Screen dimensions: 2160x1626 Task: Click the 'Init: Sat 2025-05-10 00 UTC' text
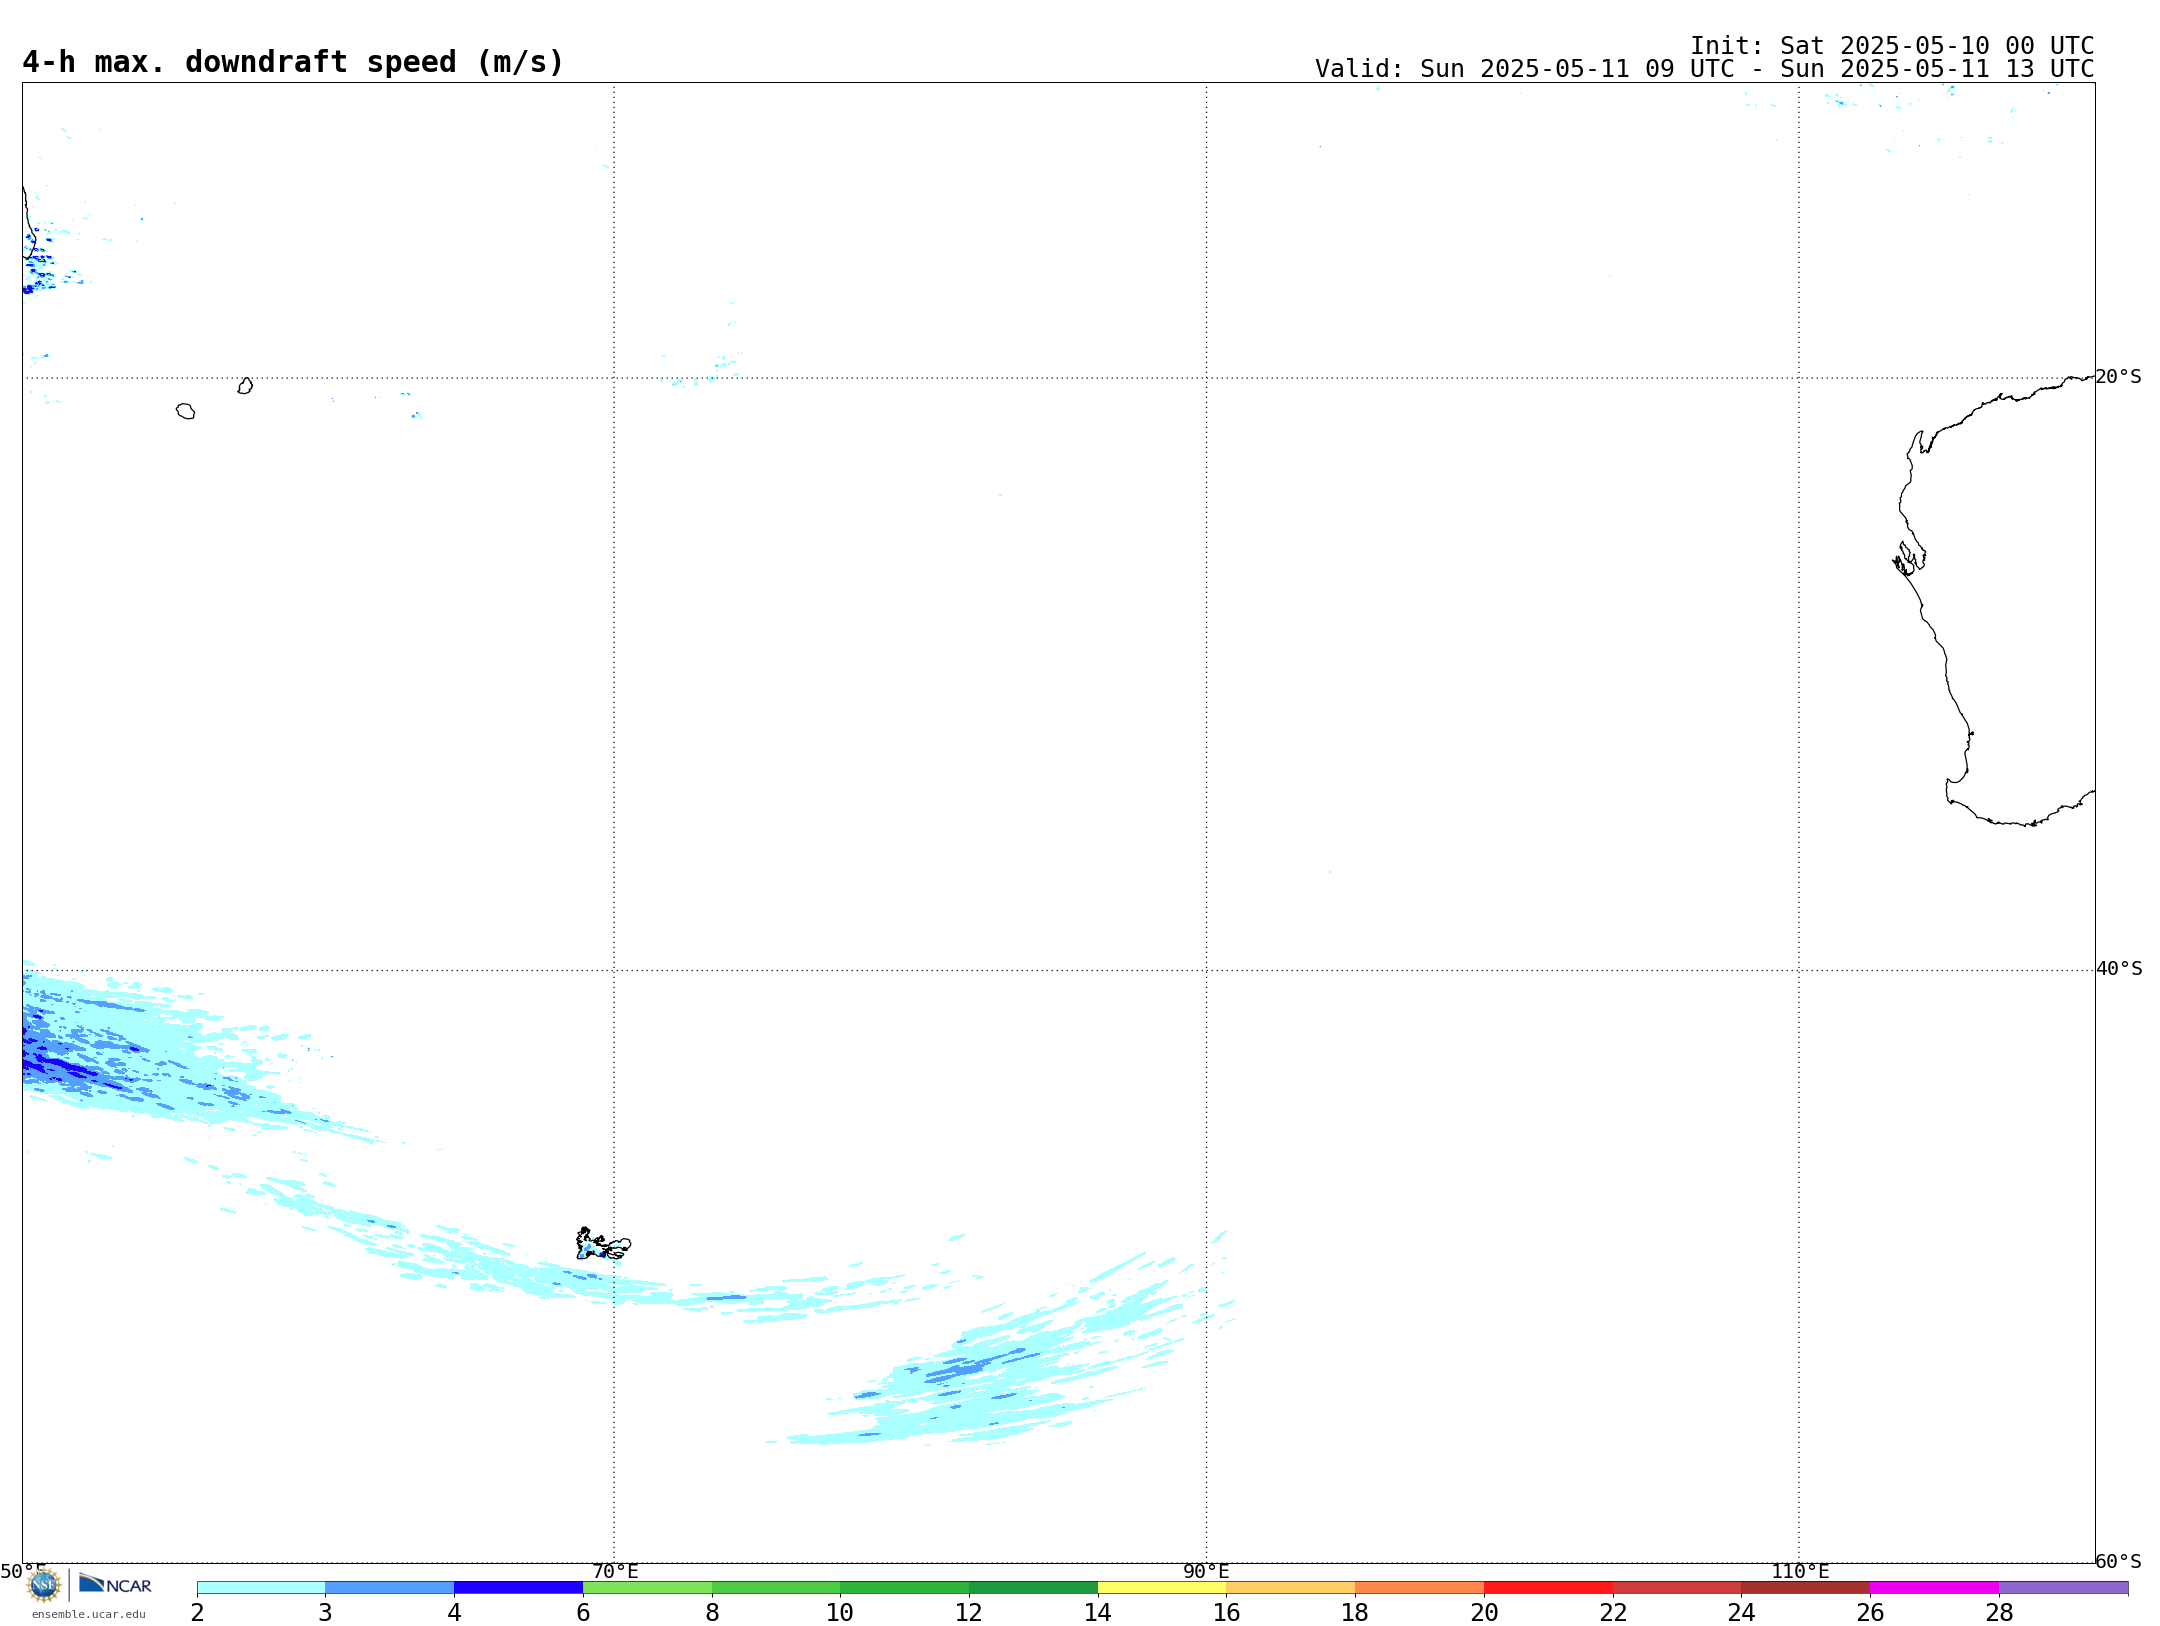1892,46
